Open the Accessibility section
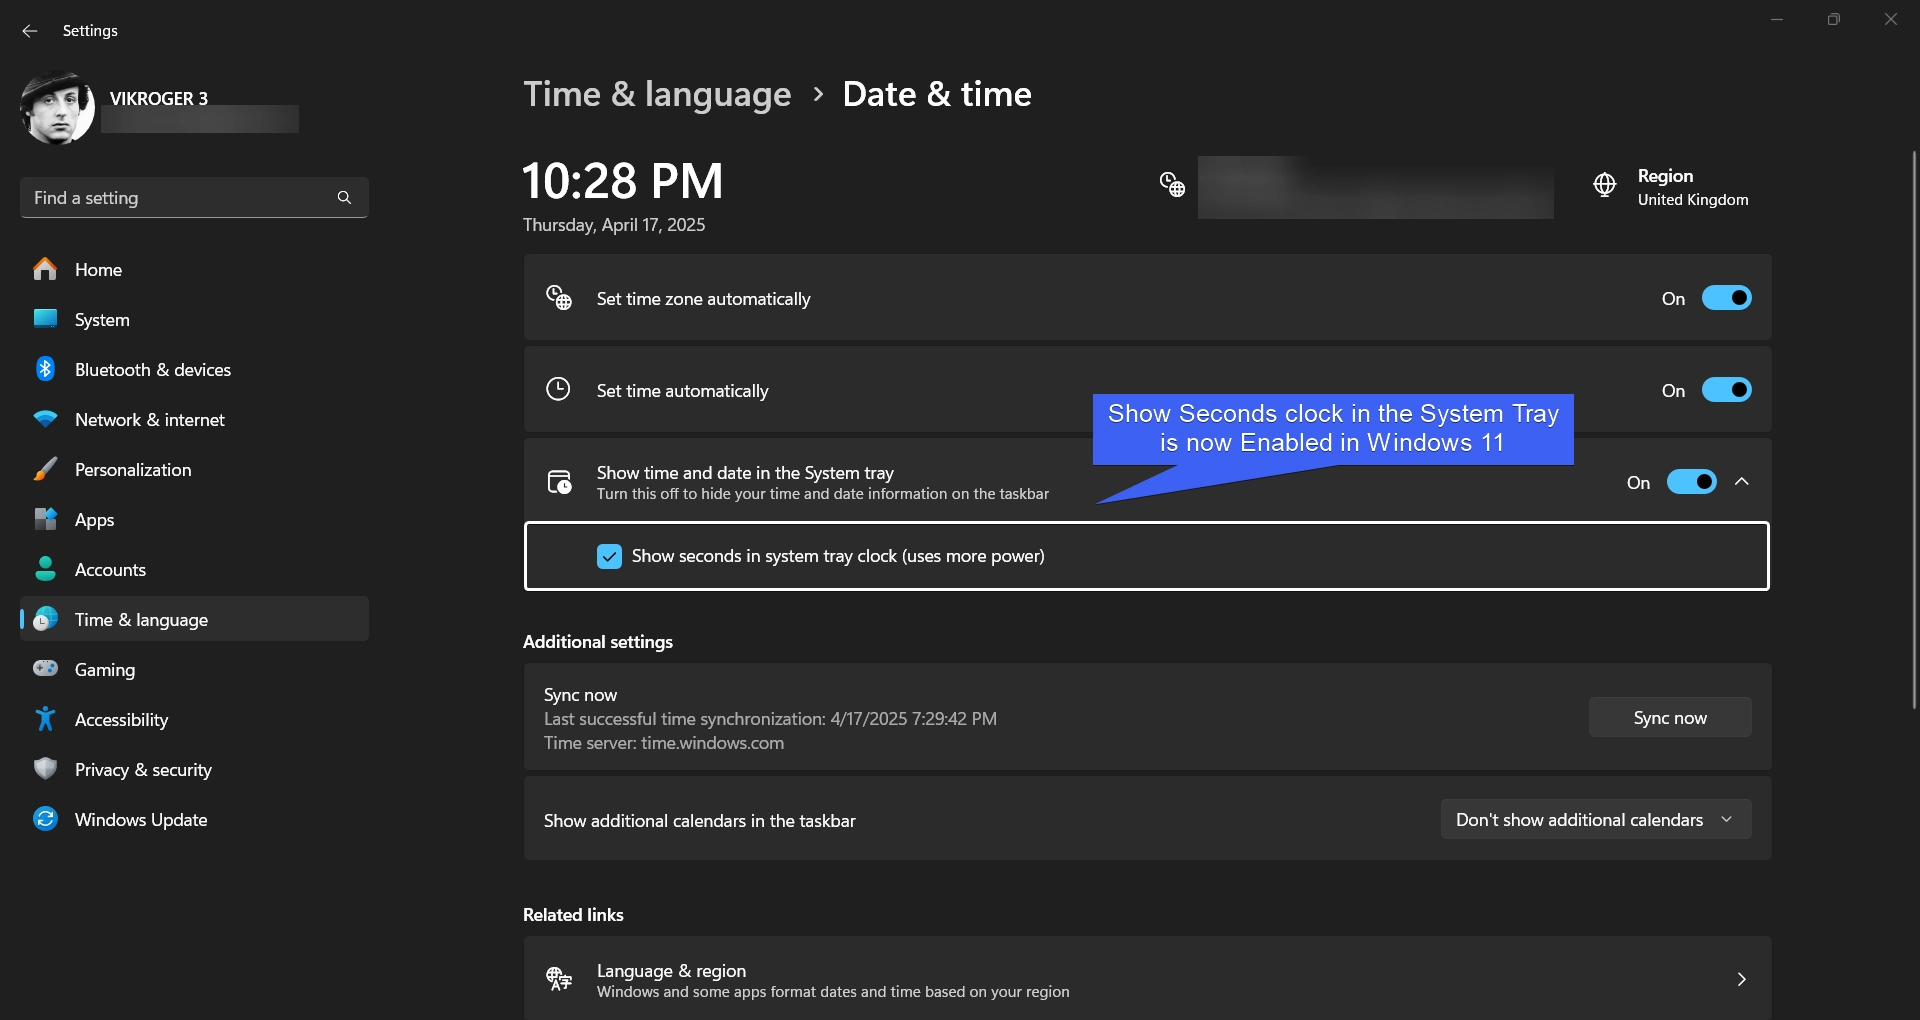Viewport: 1920px width, 1020px height. coord(121,720)
